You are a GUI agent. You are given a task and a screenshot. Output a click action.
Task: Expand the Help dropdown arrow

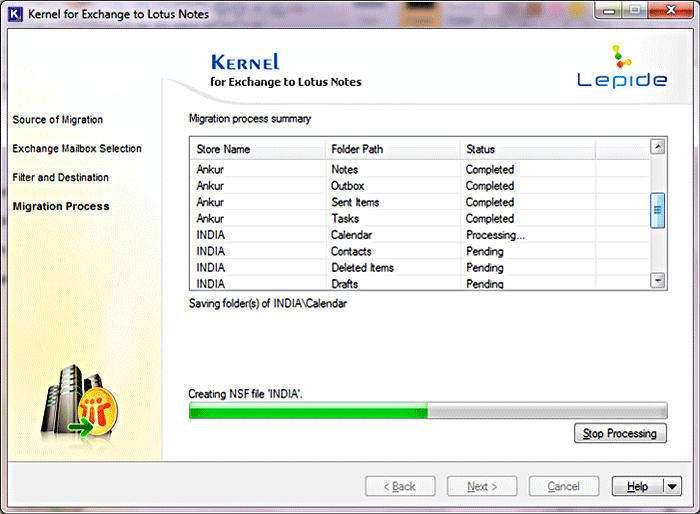click(x=673, y=486)
